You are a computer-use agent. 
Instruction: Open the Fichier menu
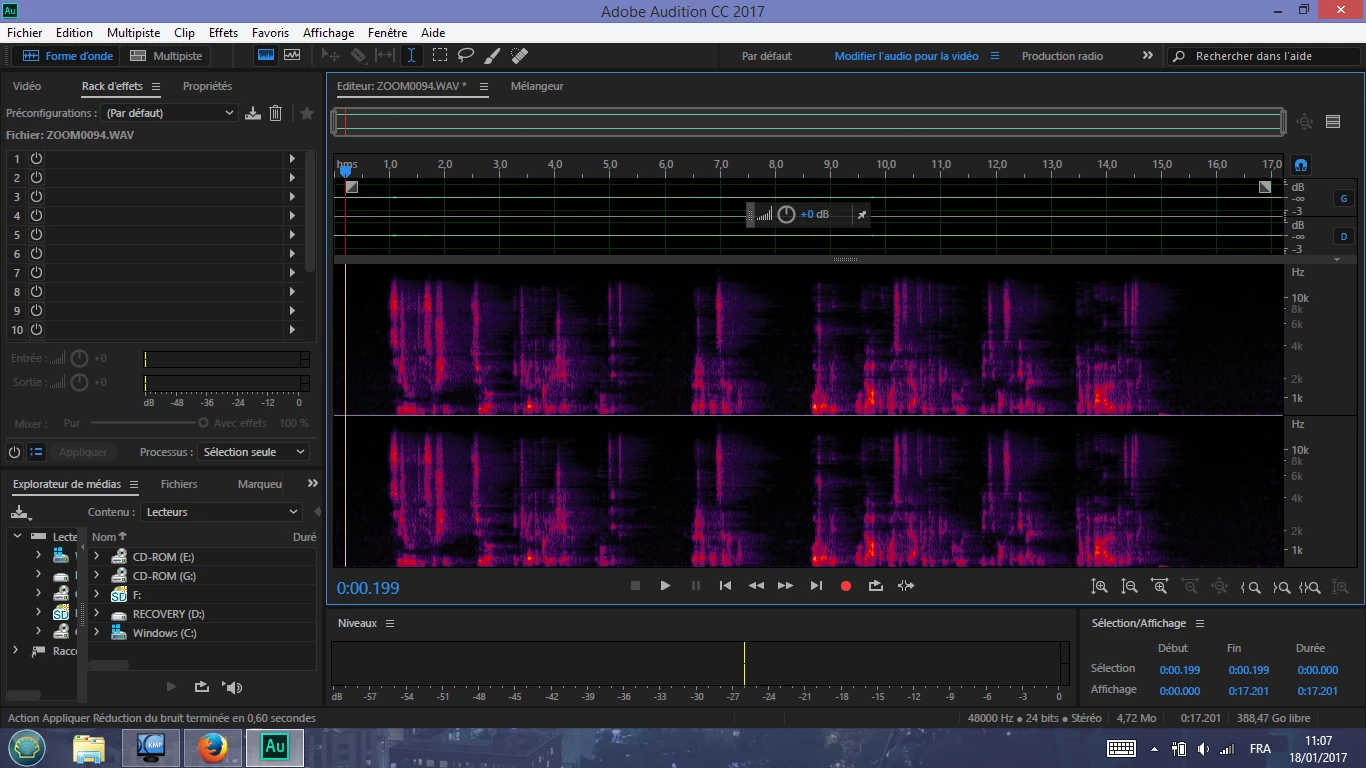25,33
